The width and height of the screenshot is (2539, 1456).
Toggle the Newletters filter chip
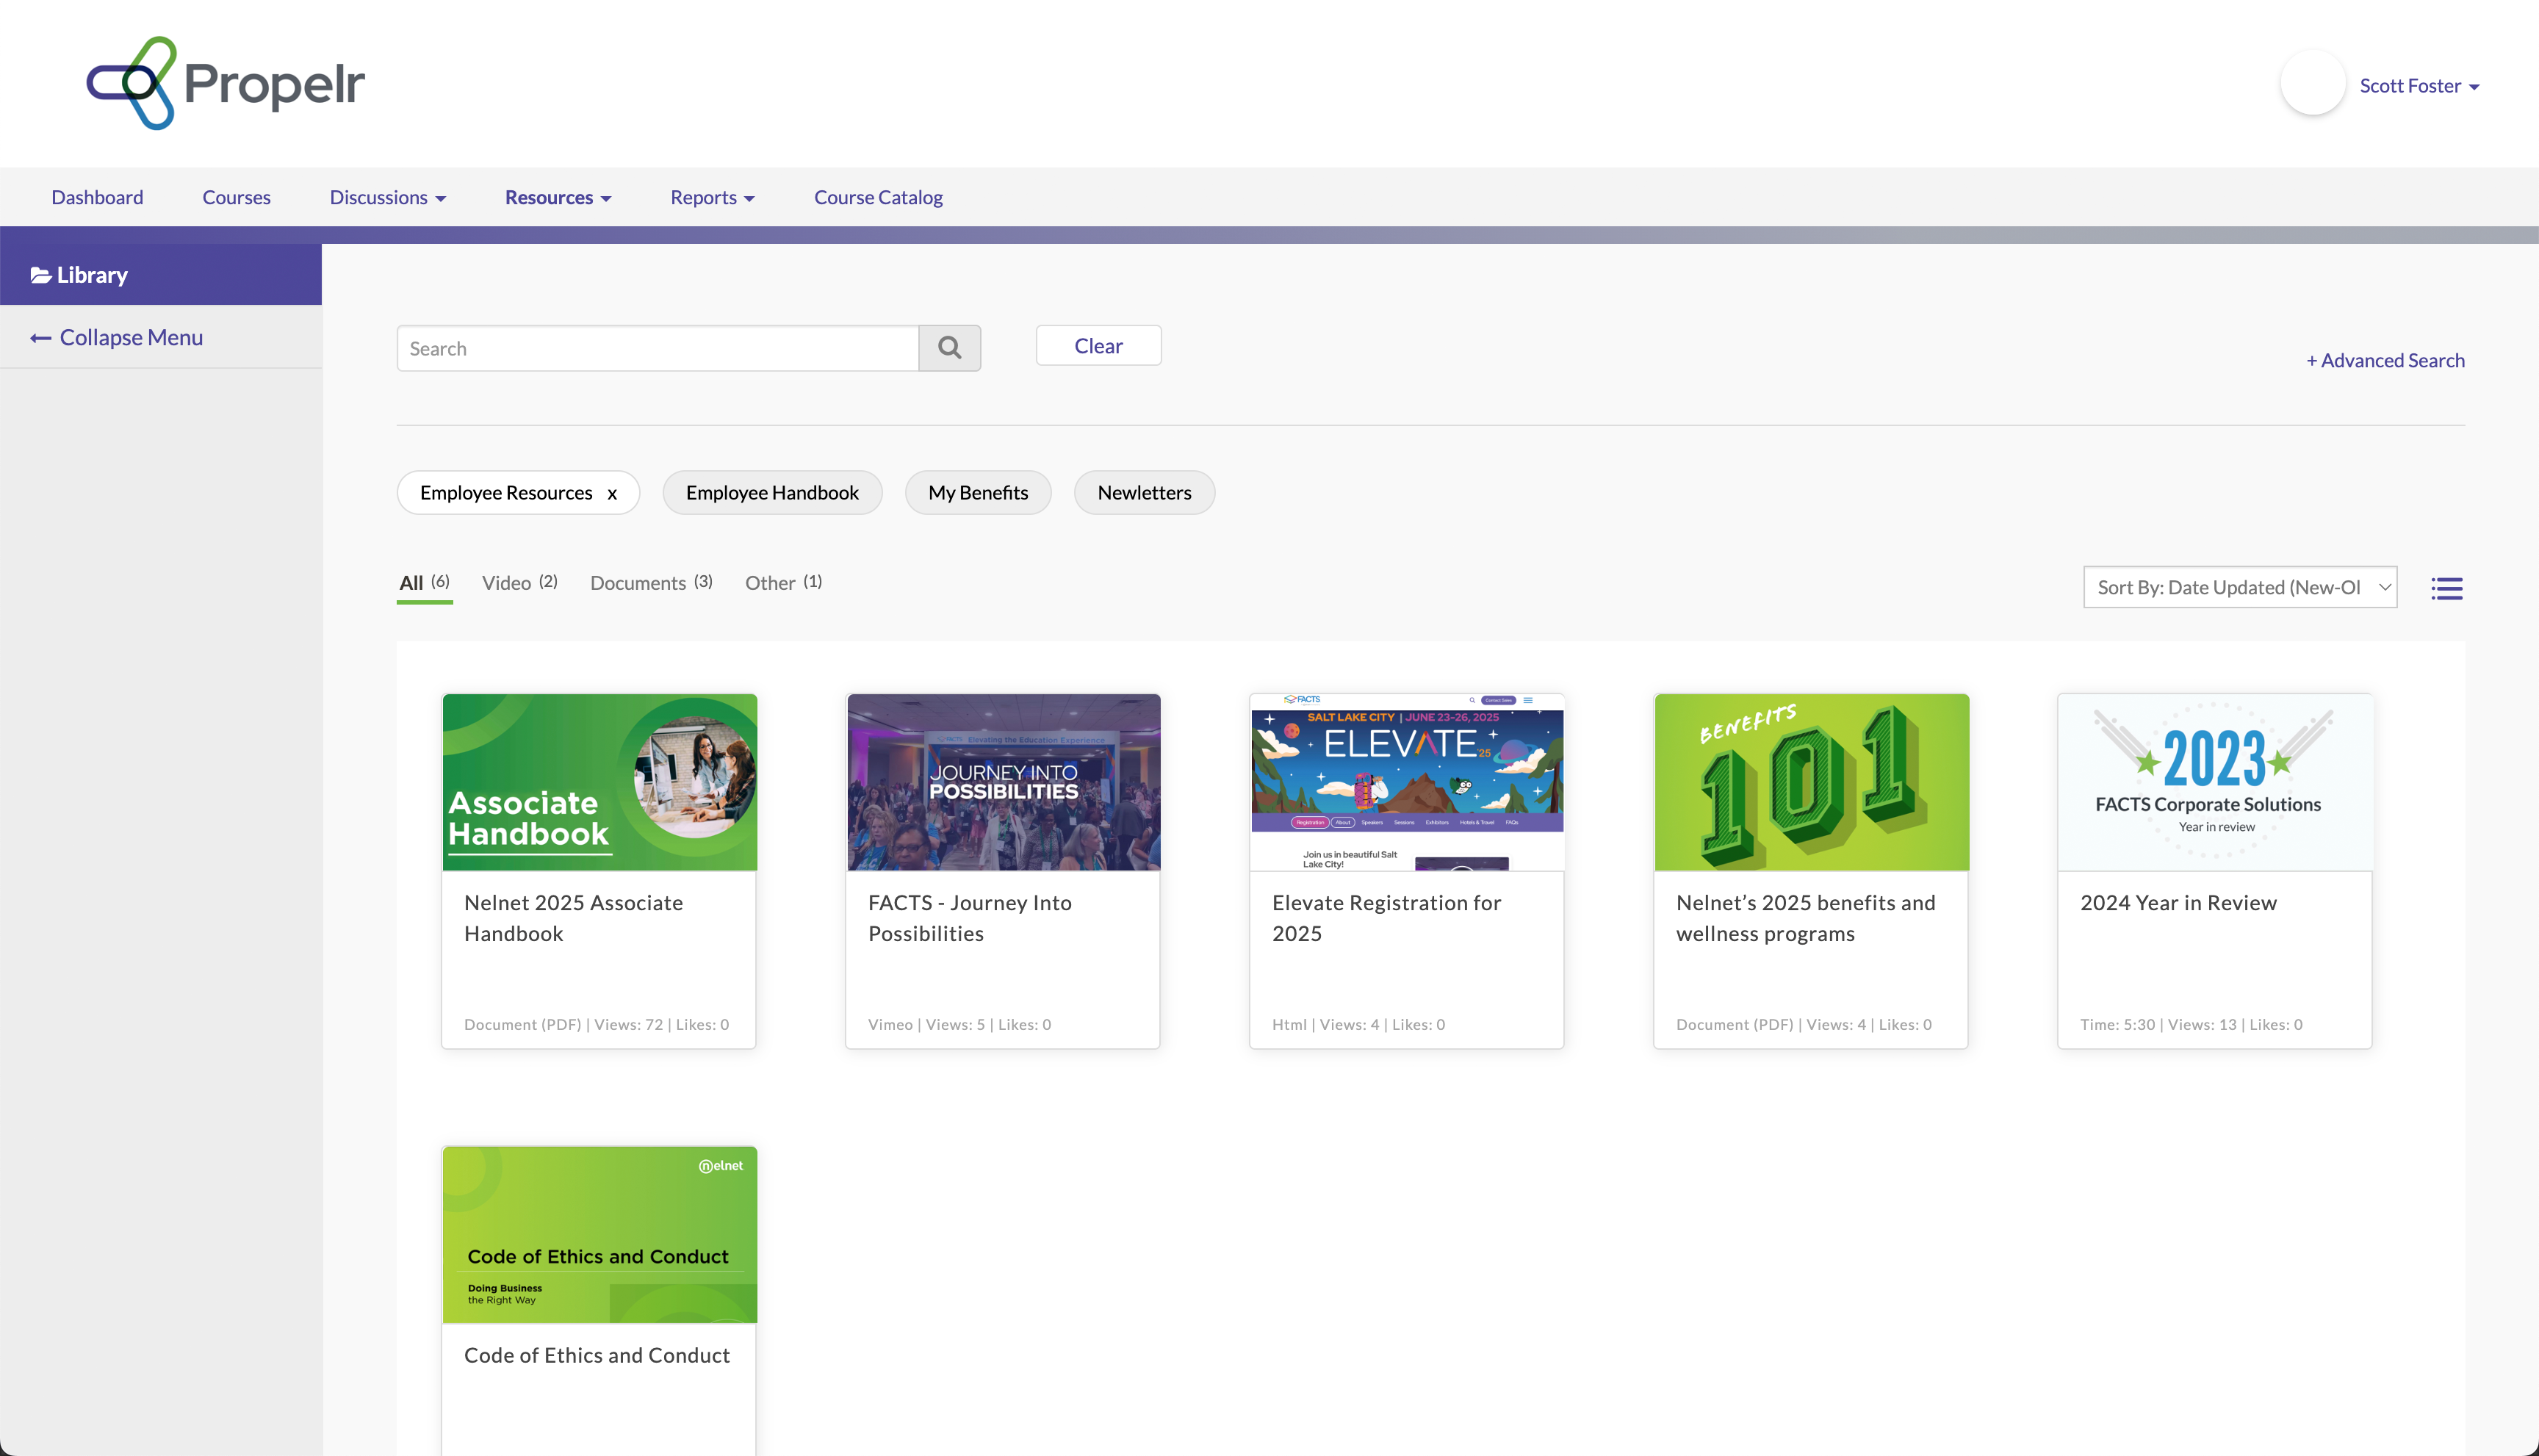pyautogui.click(x=1143, y=493)
